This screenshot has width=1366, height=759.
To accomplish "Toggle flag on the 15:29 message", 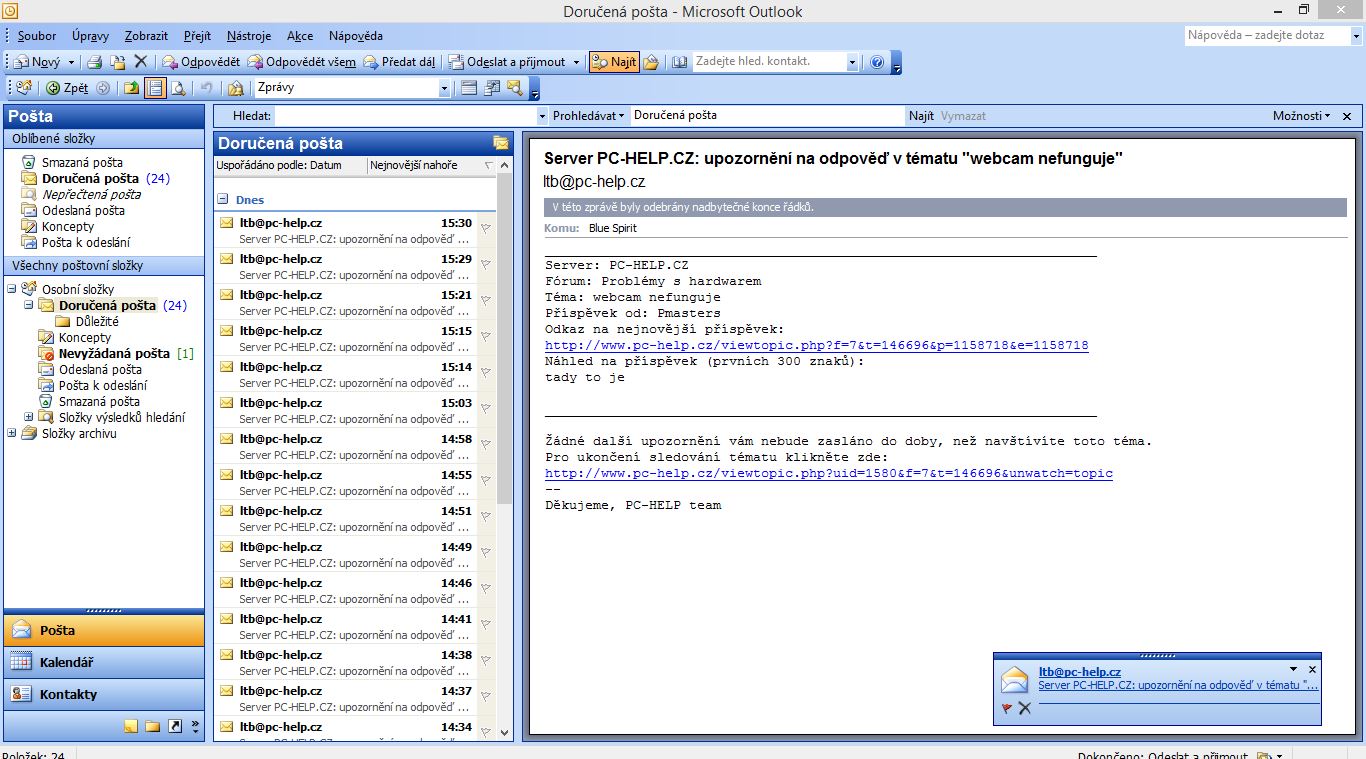I will pyautogui.click(x=486, y=265).
